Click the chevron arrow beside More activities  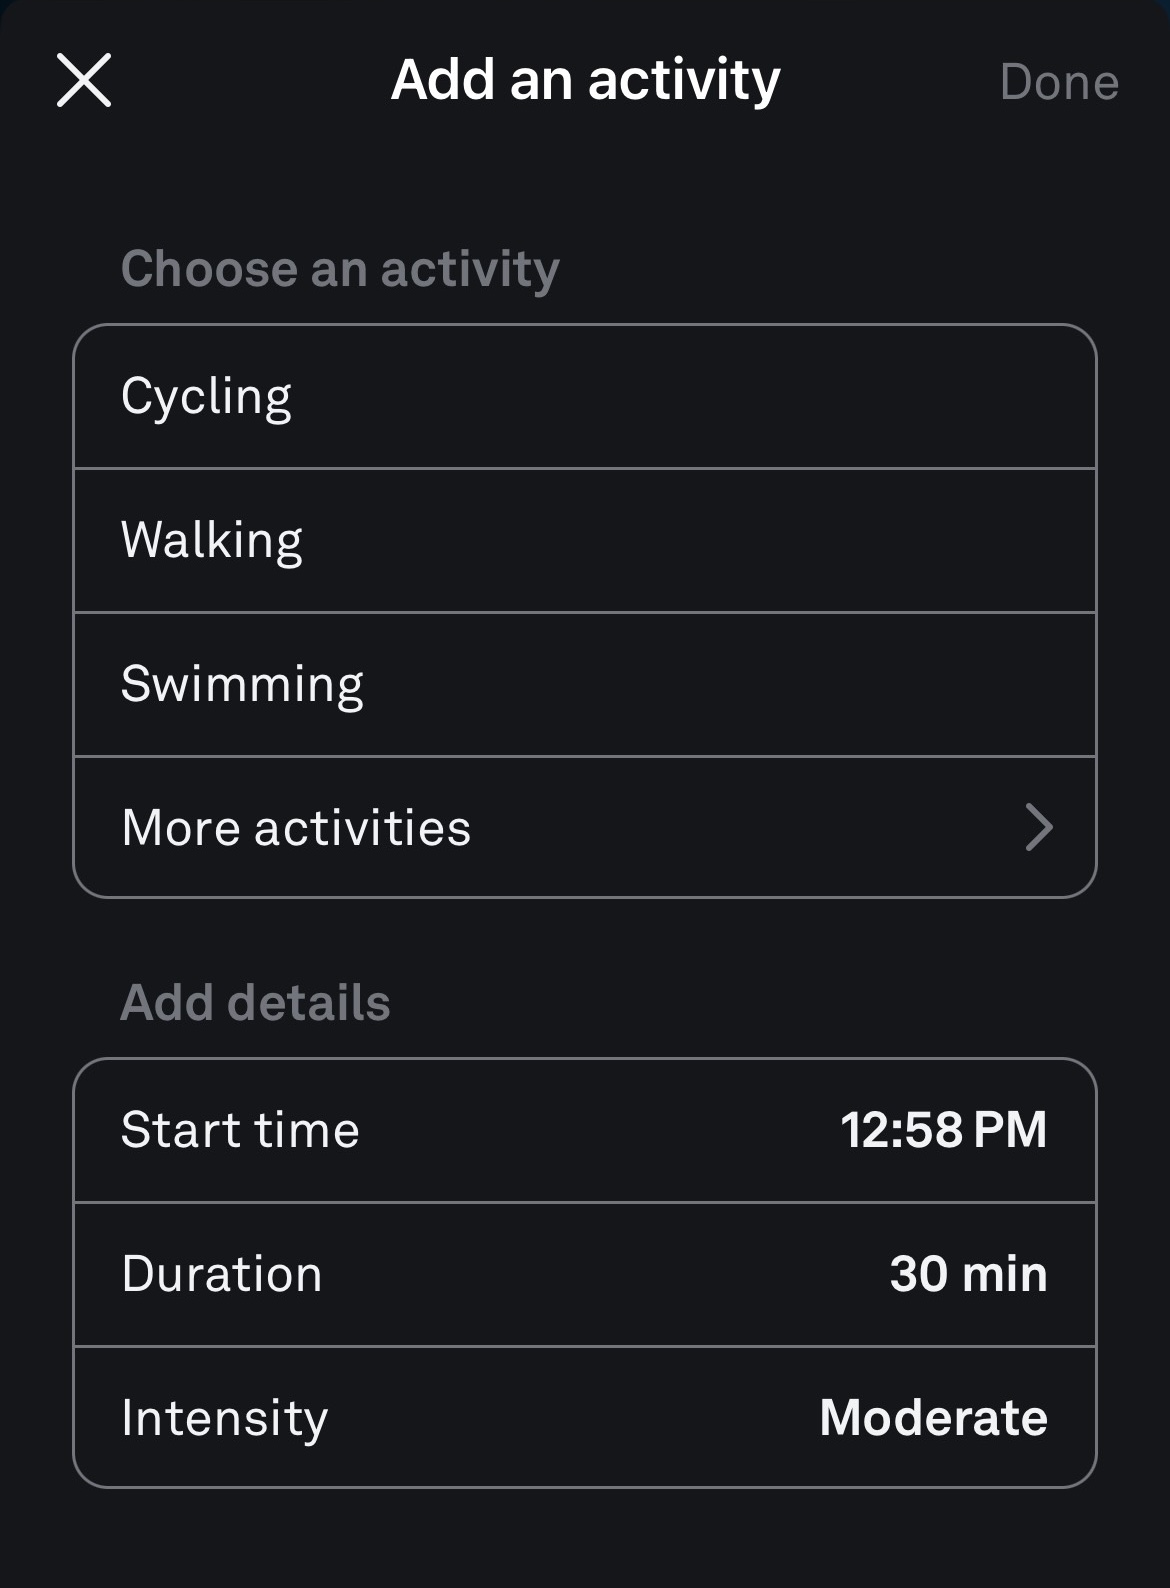click(x=1039, y=828)
